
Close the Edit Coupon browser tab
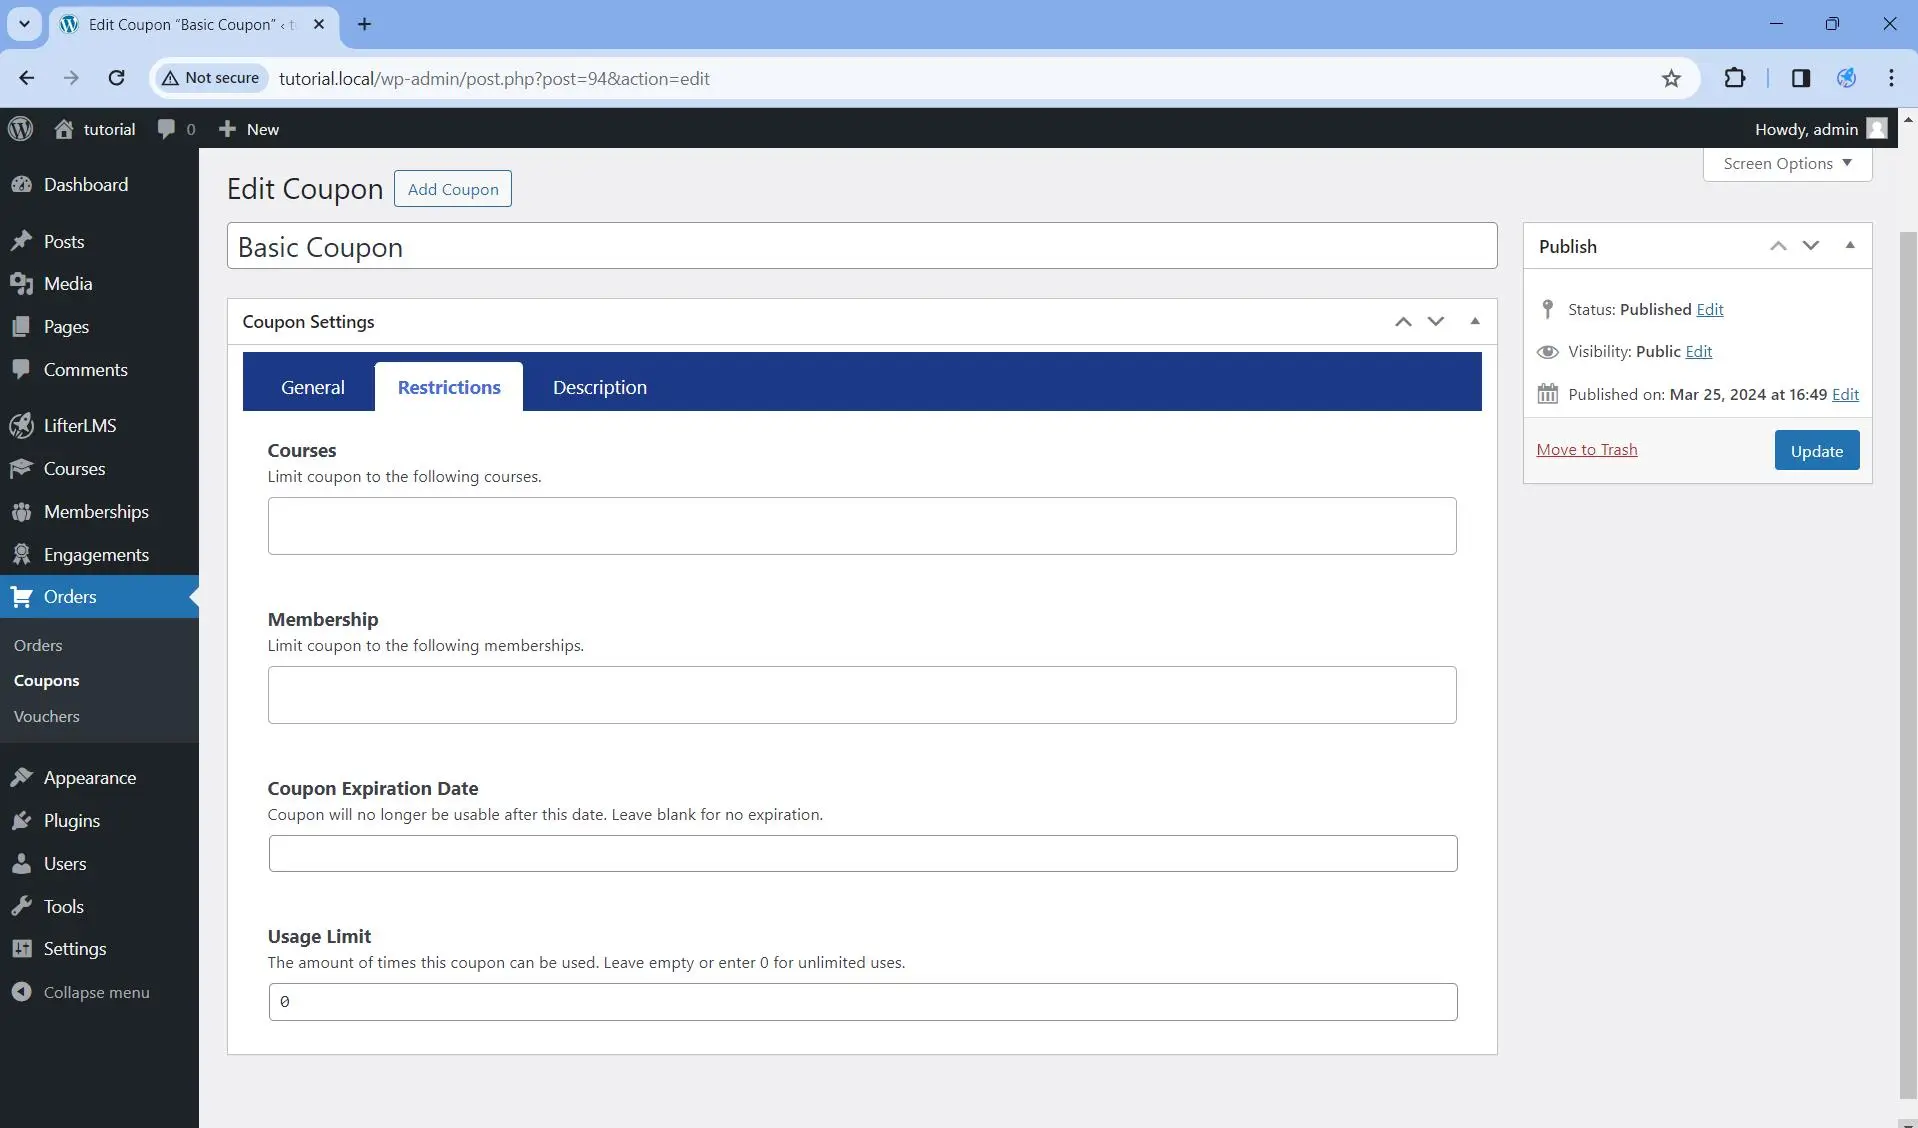tap(319, 24)
